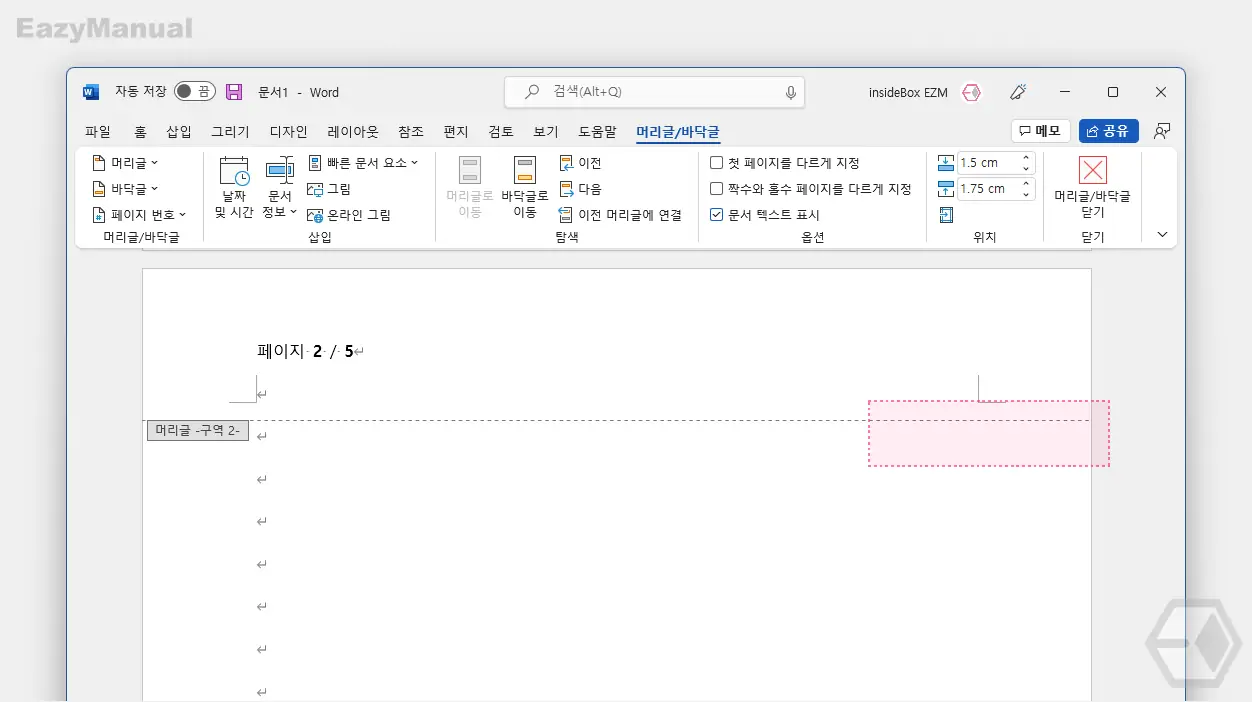Viewport: 1252px width, 702px height.
Task: Increase the 1.75 cm footer position value
Action: point(1026,184)
